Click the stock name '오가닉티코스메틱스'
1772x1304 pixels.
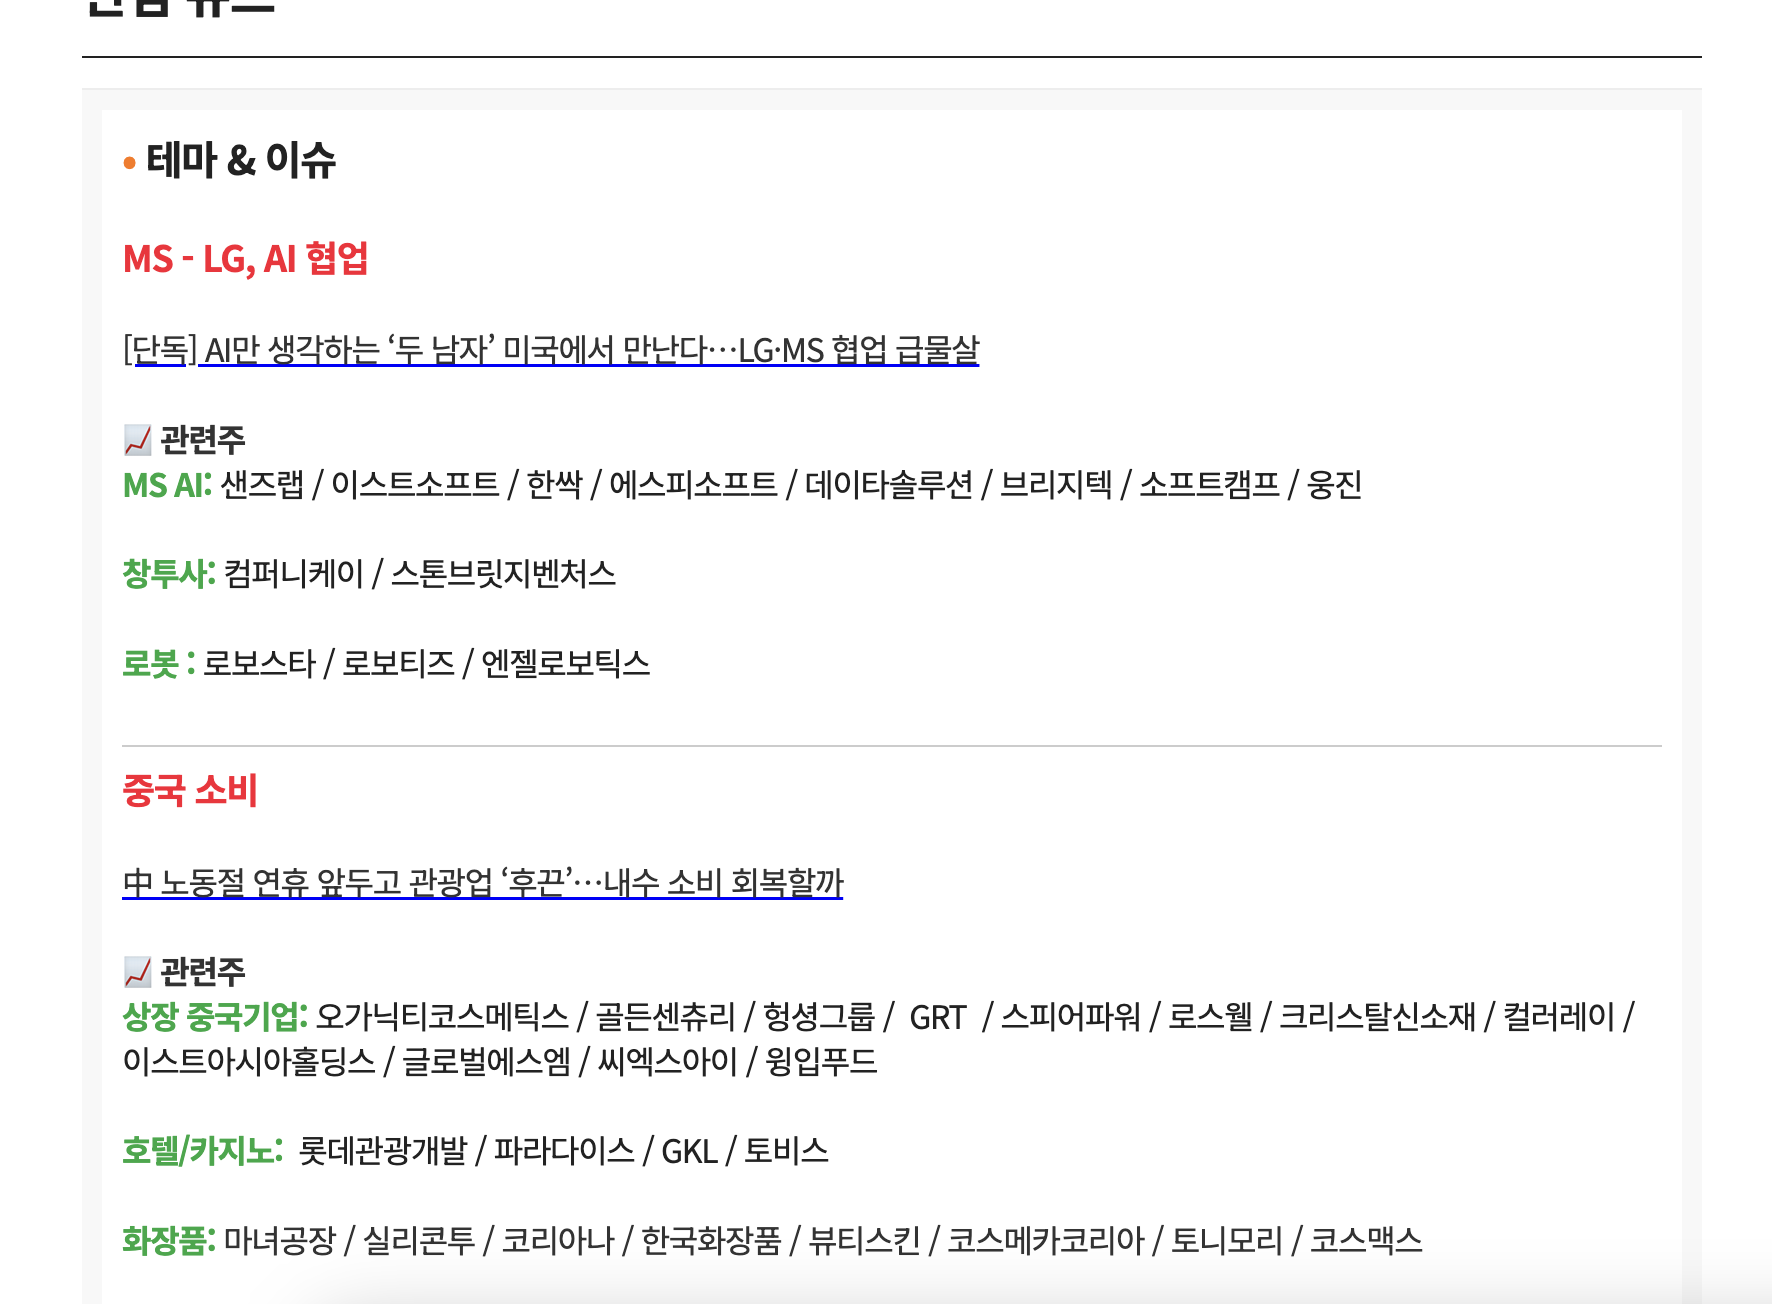[443, 1017]
